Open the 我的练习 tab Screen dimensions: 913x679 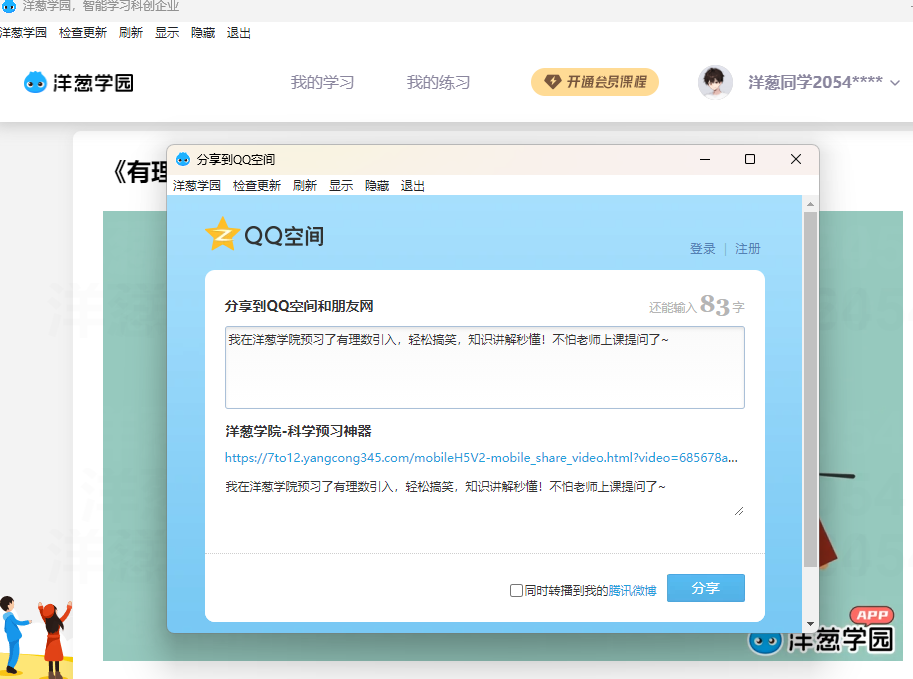[x=438, y=83]
